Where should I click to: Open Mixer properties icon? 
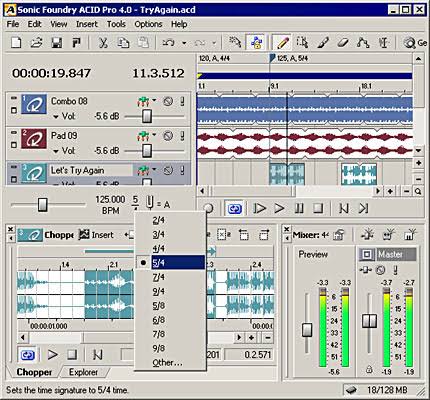(339, 235)
